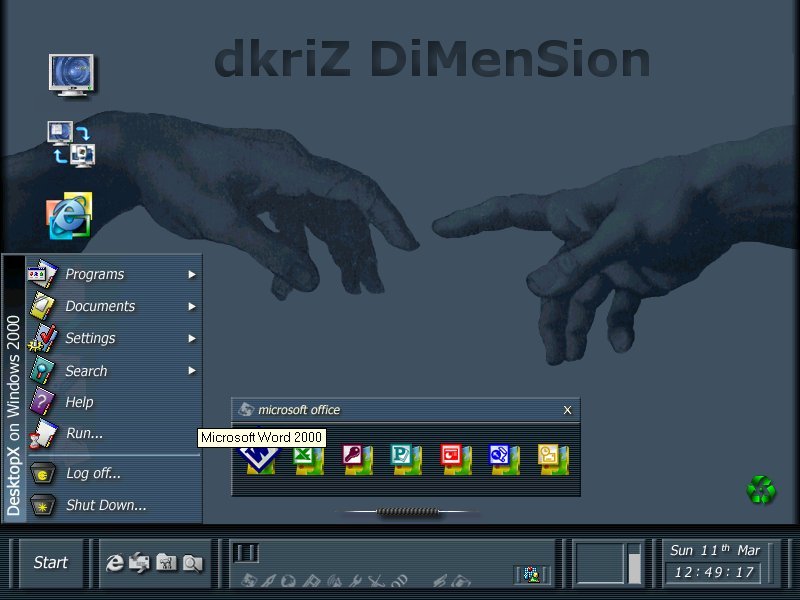Click the Start button
The height and width of the screenshot is (600, 800).
click(x=51, y=563)
